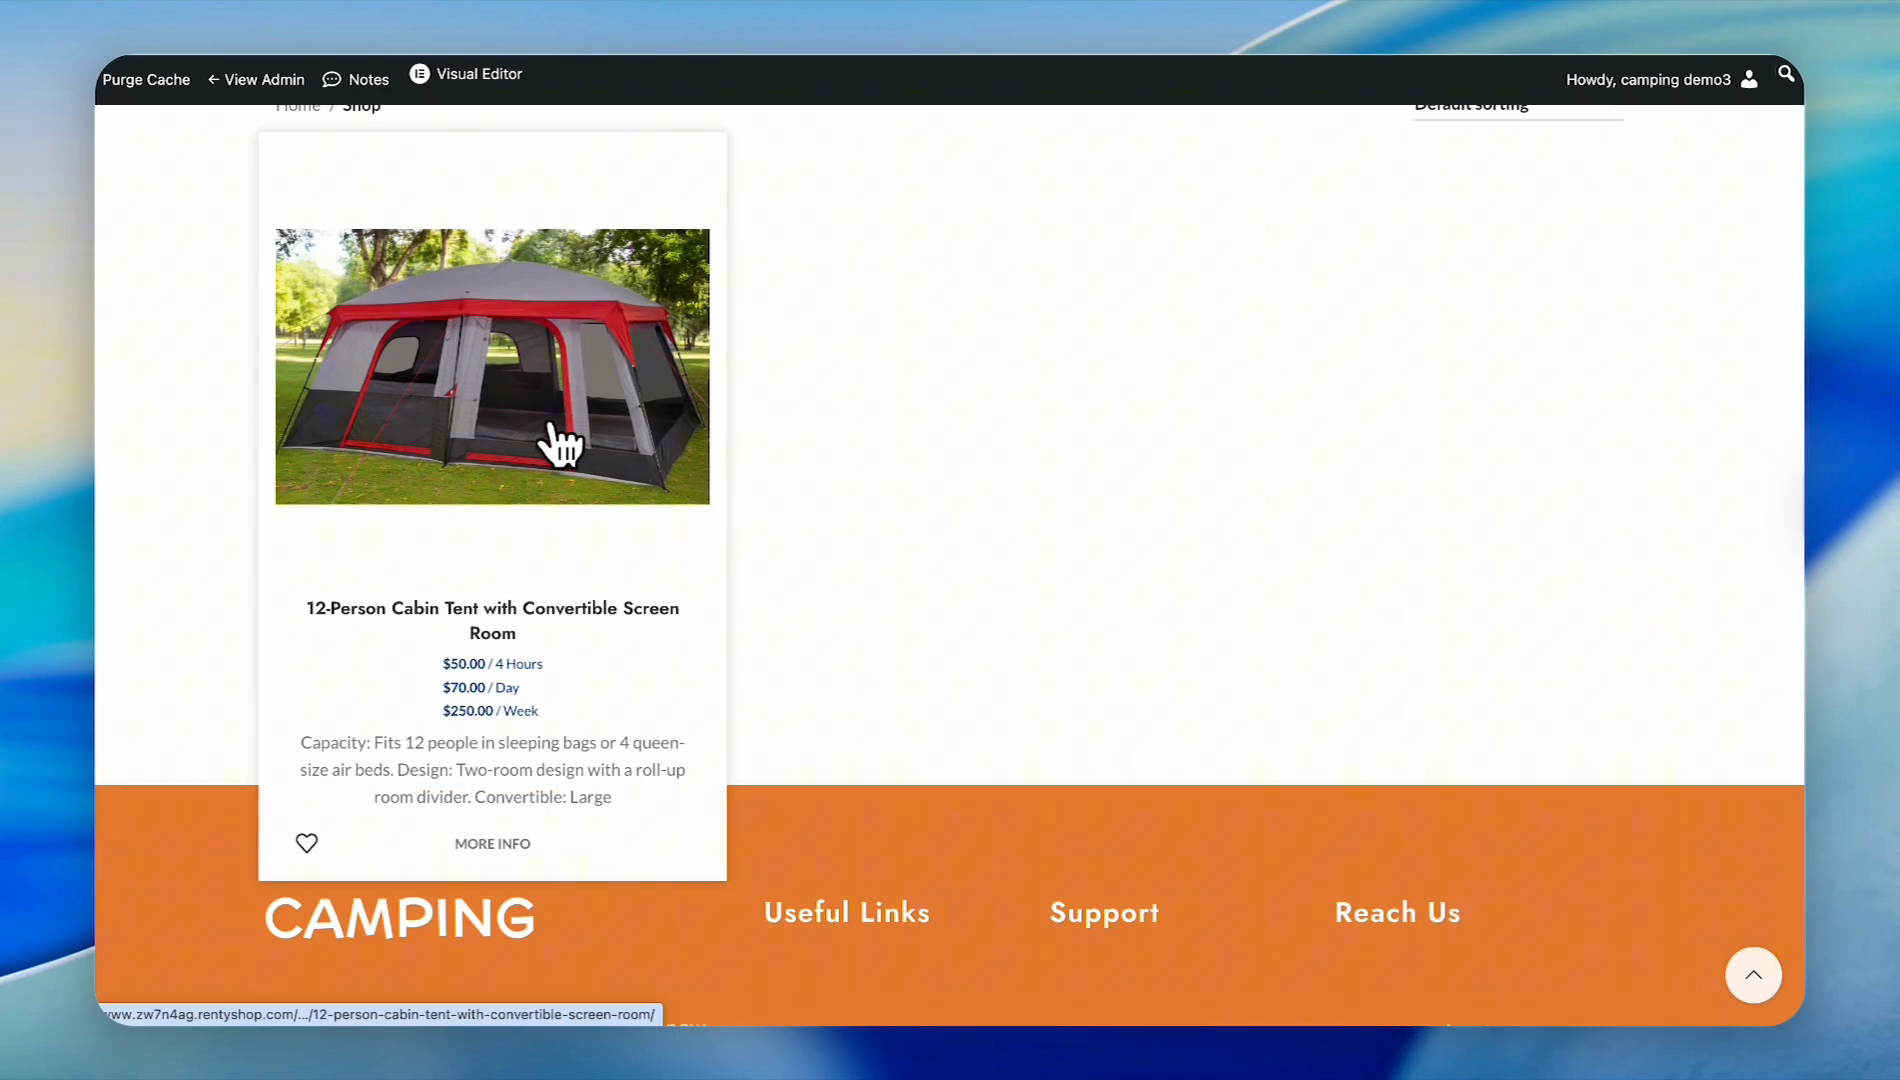Click the user avatar silhouette icon
This screenshot has height=1080, width=1900.
pos(1749,80)
